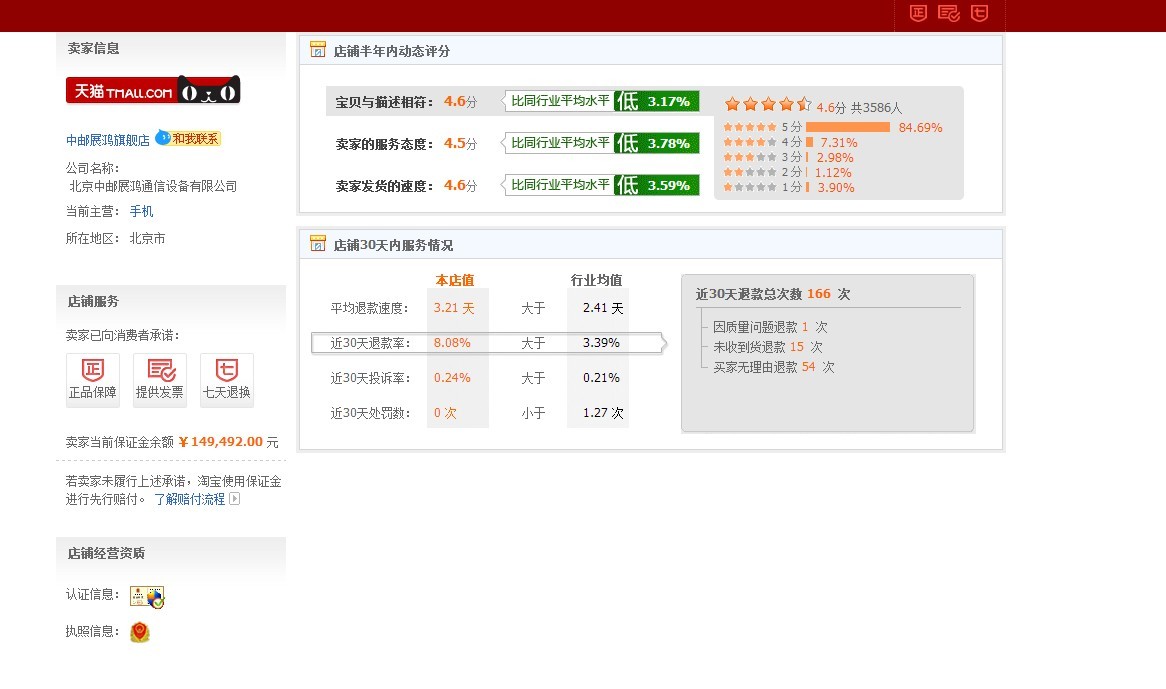Image resolution: width=1166 pixels, height=689 pixels.
Task: Select the 近30天处罚数 service row
Action: coord(477,413)
